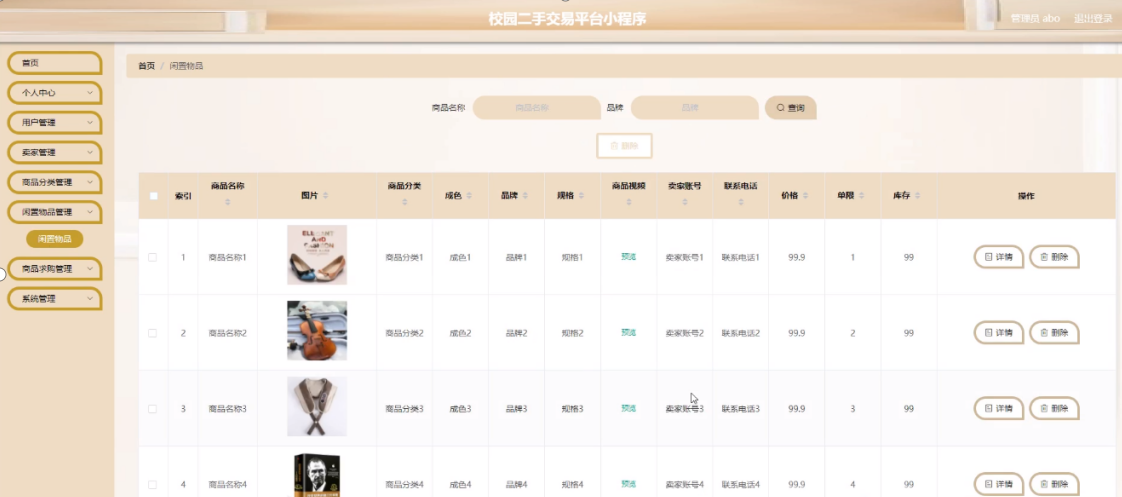Open 详情 for 商品名称1
The height and width of the screenshot is (497, 1122).
click(998, 257)
